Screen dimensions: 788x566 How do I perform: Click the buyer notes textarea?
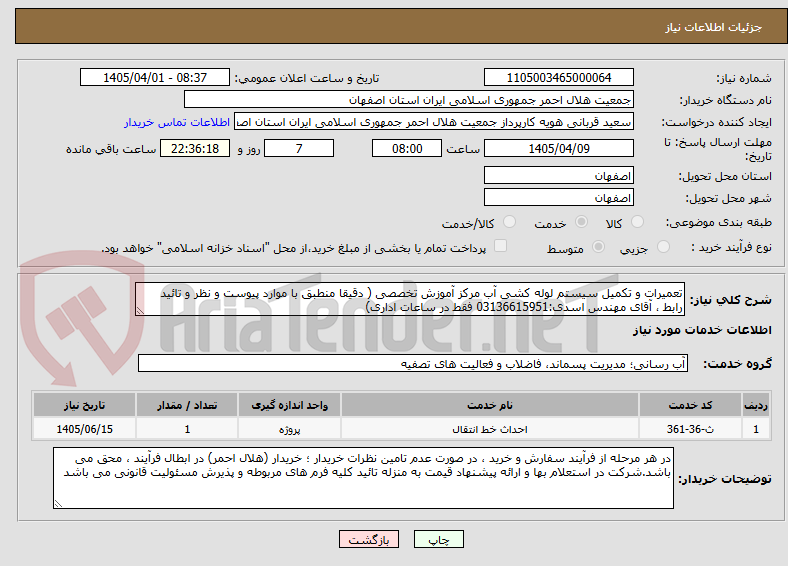click(363, 478)
